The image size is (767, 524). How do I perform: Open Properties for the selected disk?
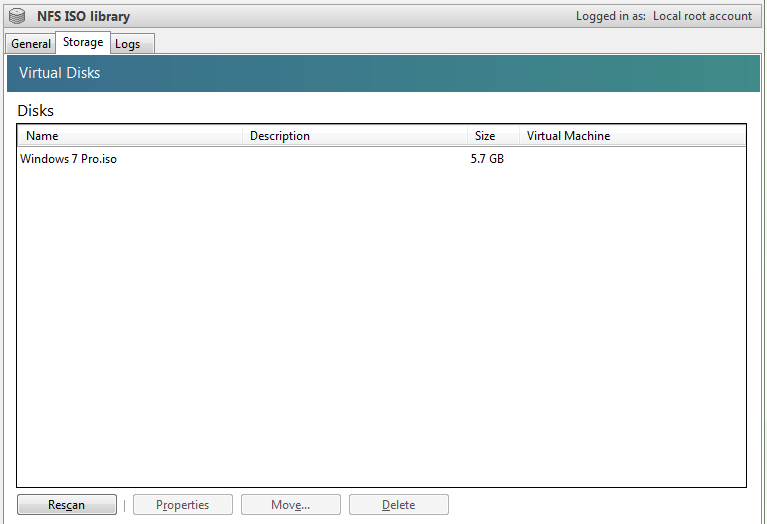[183, 505]
